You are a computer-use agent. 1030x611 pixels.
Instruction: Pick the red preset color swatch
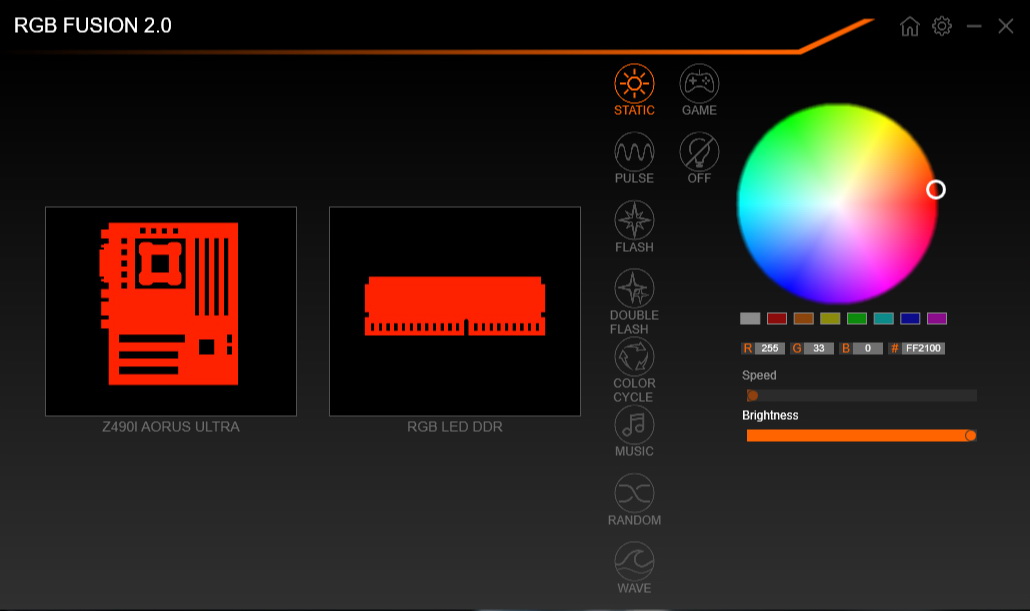click(777, 319)
